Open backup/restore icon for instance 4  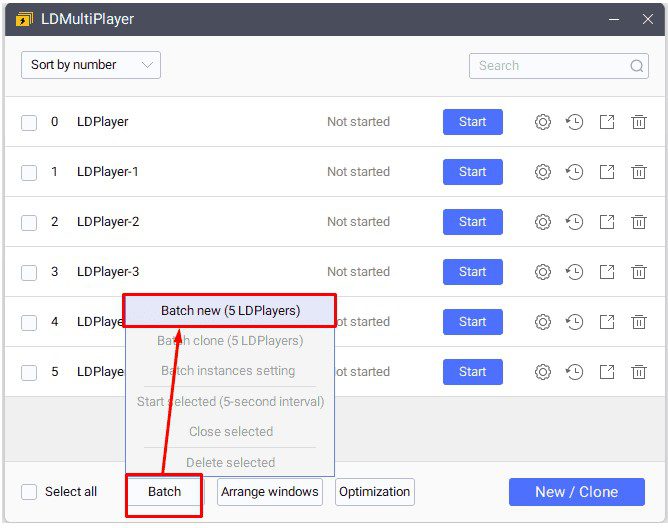coord(574,322)
